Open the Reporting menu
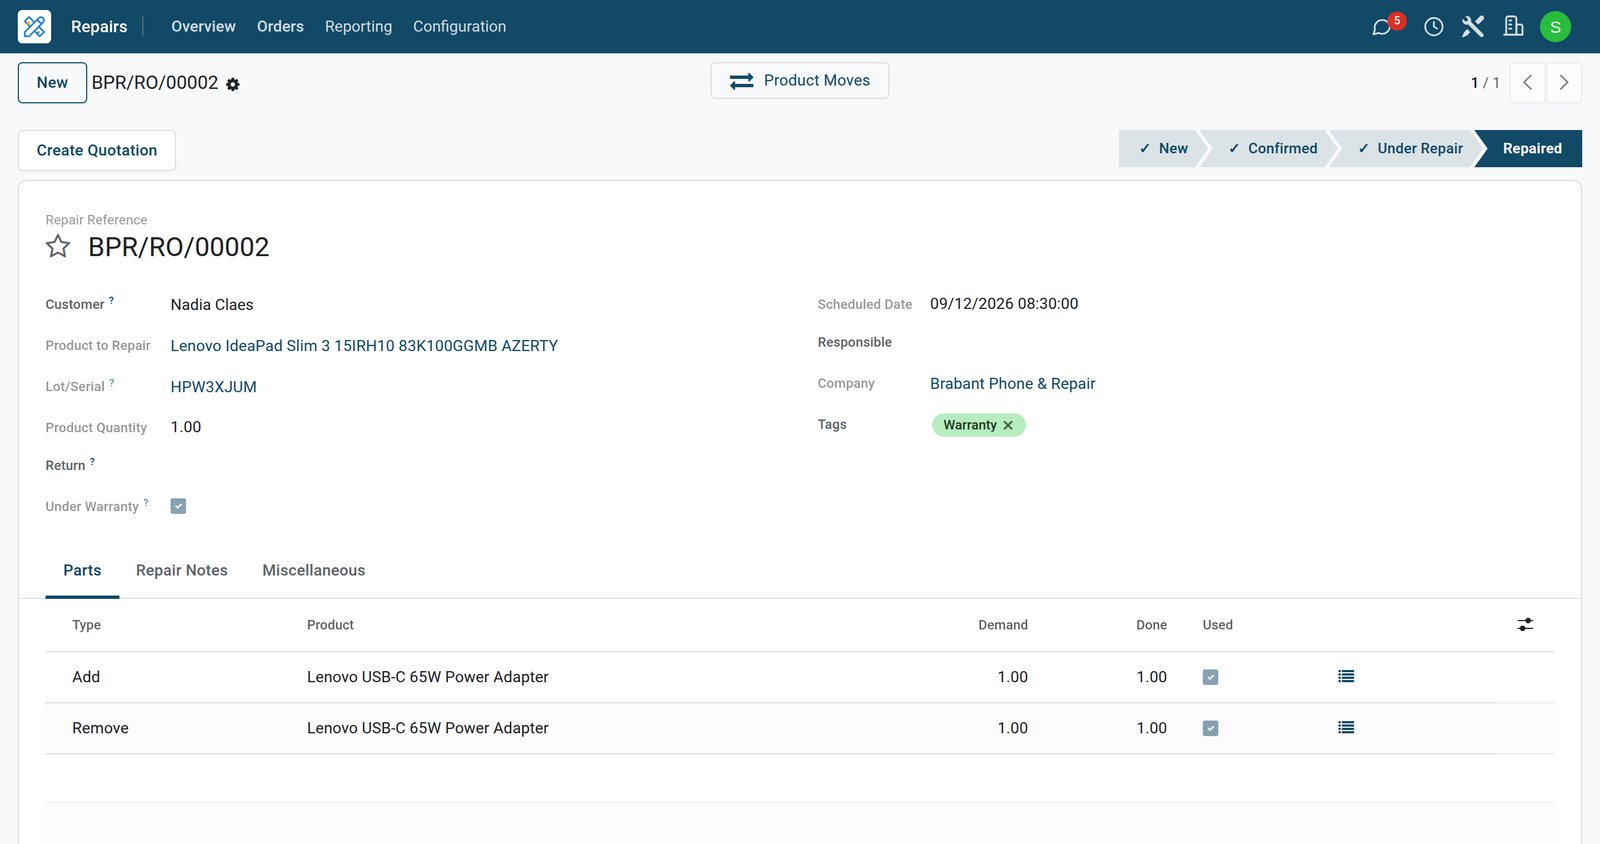The image size is (1600, 844). tap(358, 27)
